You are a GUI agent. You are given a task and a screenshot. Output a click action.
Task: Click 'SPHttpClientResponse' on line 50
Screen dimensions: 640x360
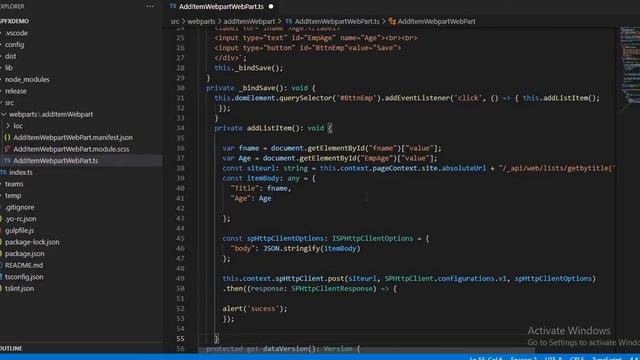coord(332,289)
